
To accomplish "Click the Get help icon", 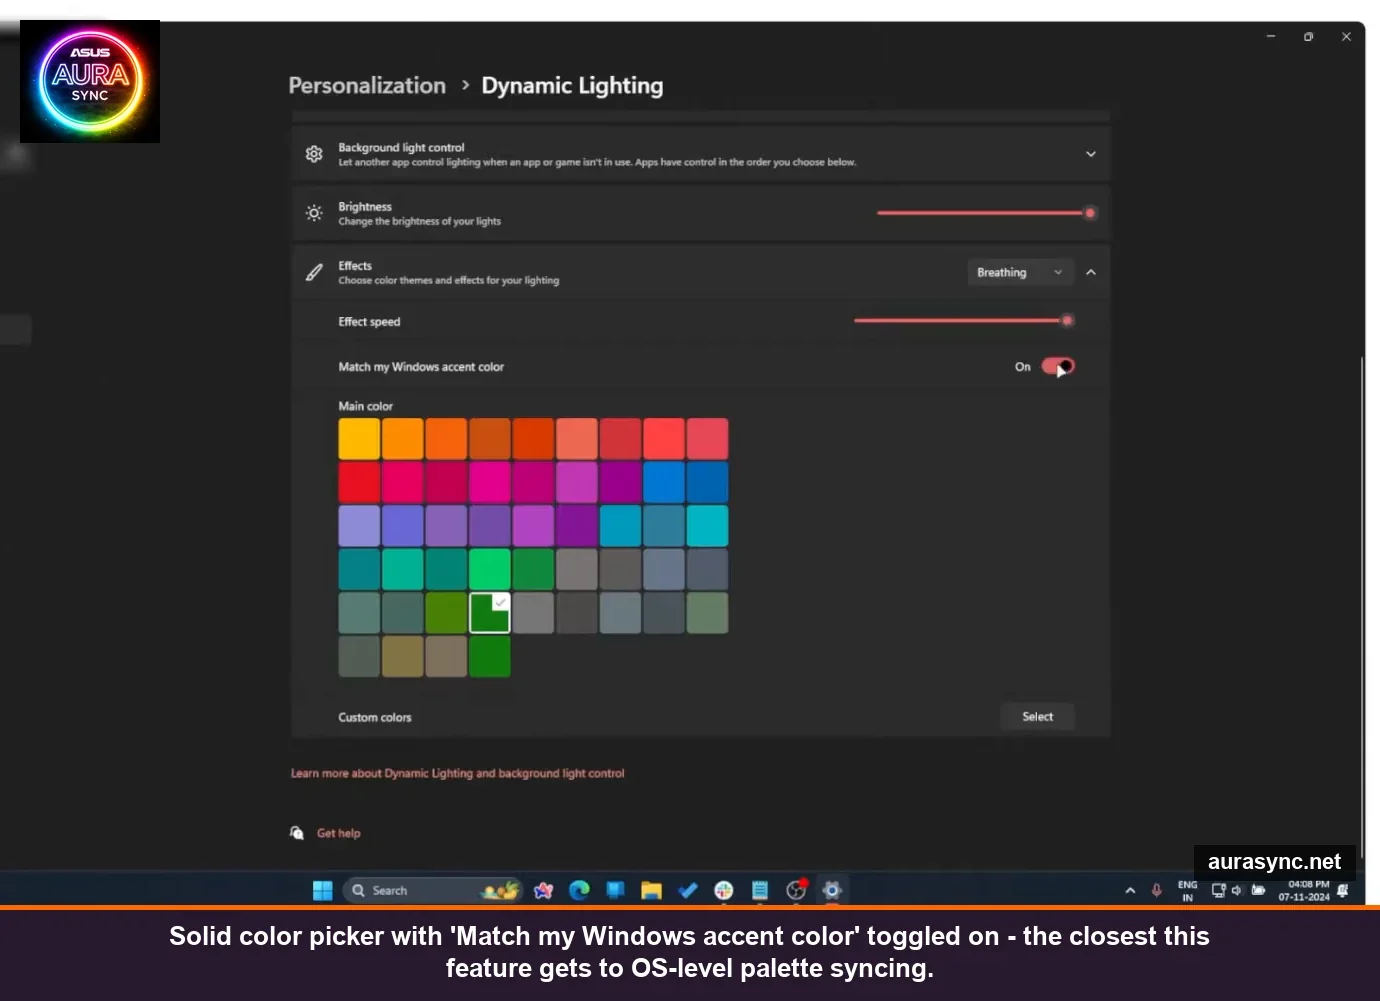I will coord(296,832).
